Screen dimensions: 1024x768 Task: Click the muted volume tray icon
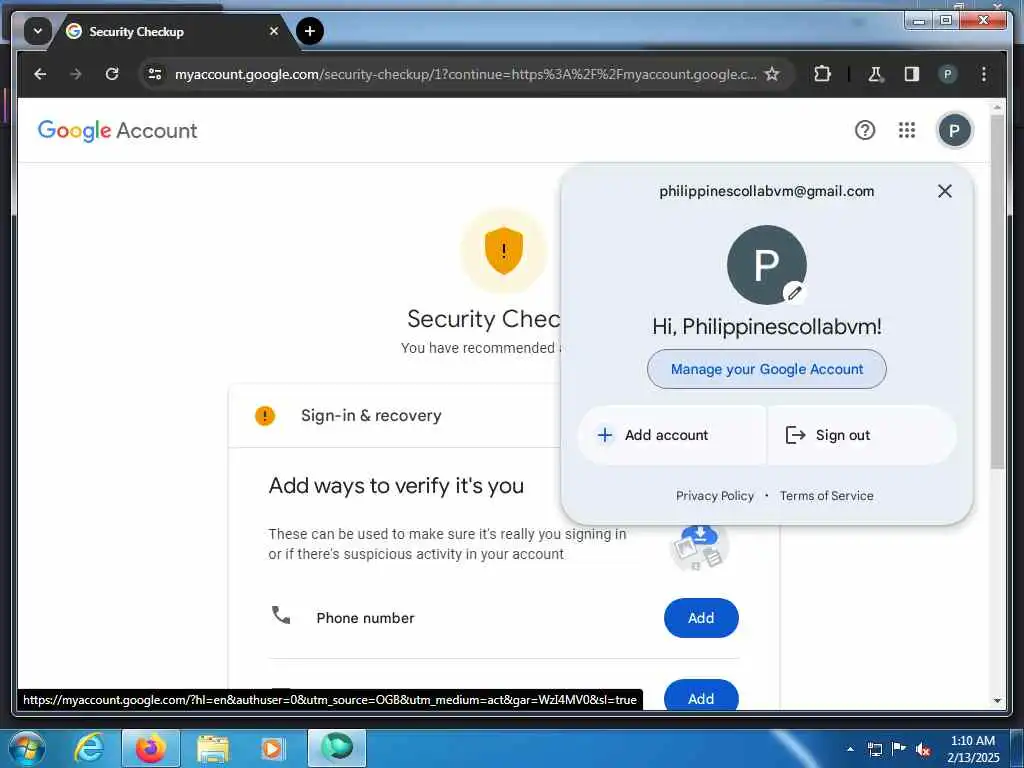922,749
